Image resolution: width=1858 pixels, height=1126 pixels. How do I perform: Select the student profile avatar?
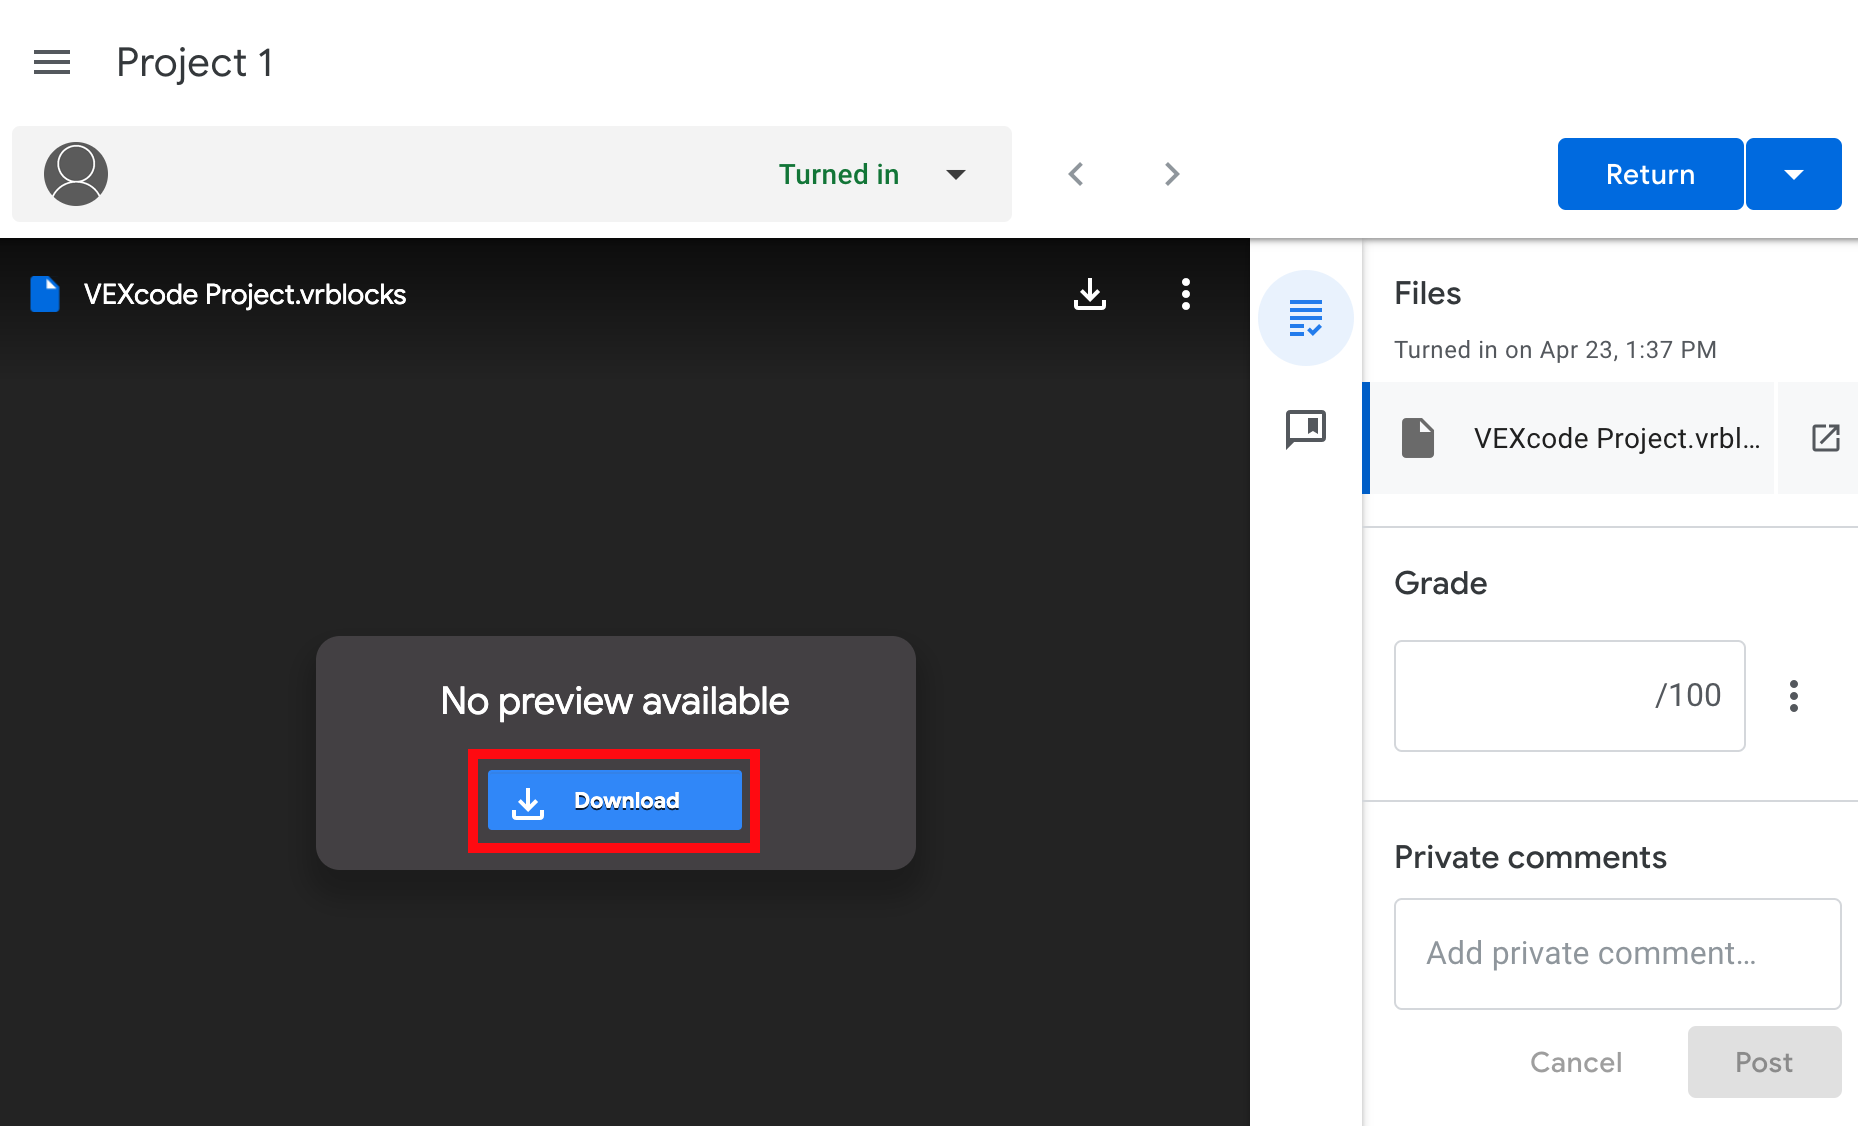(75, 173)
